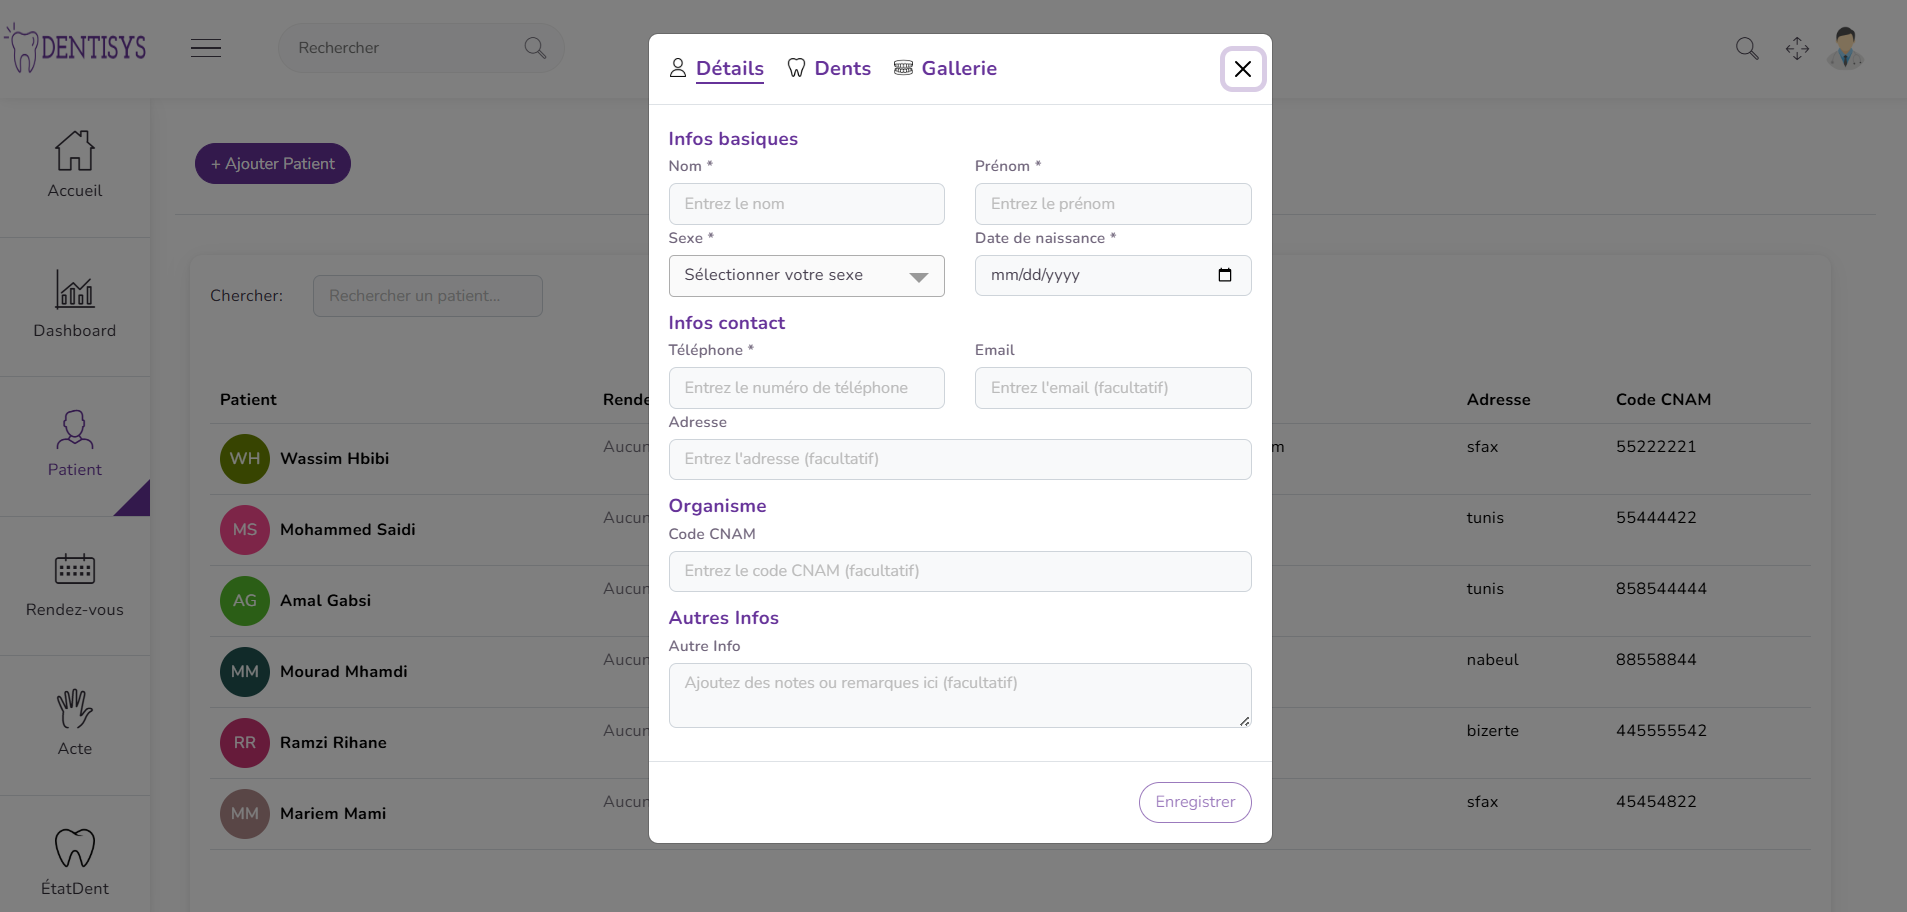The image size is (1907, 912).
Task: Switch to the Gallerie tab
Action: coord(945,68)
